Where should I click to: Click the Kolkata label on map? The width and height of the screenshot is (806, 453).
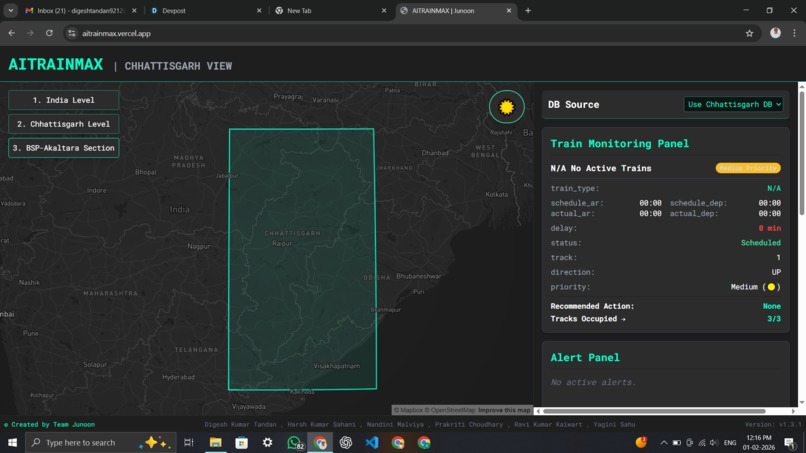[x=497, y=194]
